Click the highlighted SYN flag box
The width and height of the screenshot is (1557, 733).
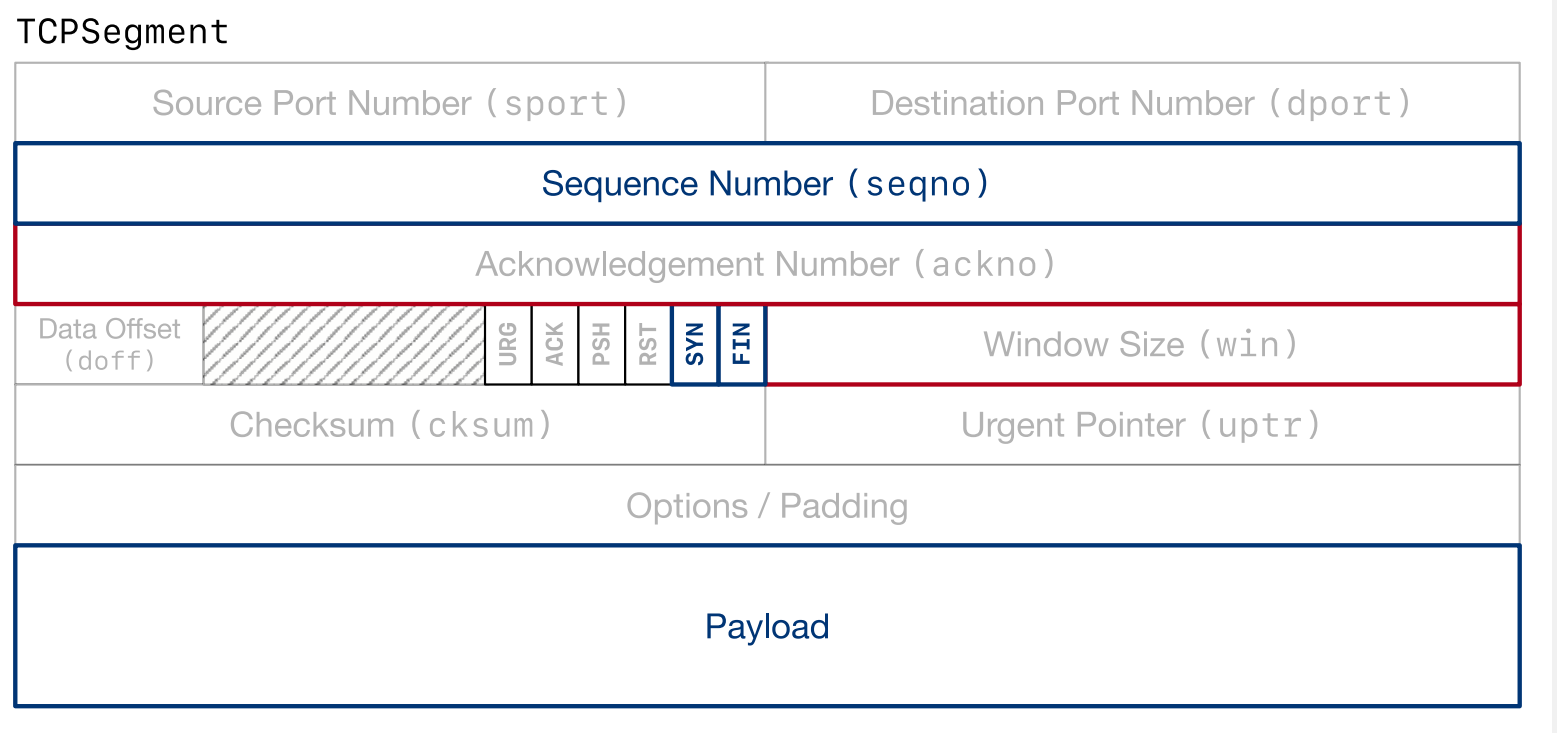coord(695,345)
